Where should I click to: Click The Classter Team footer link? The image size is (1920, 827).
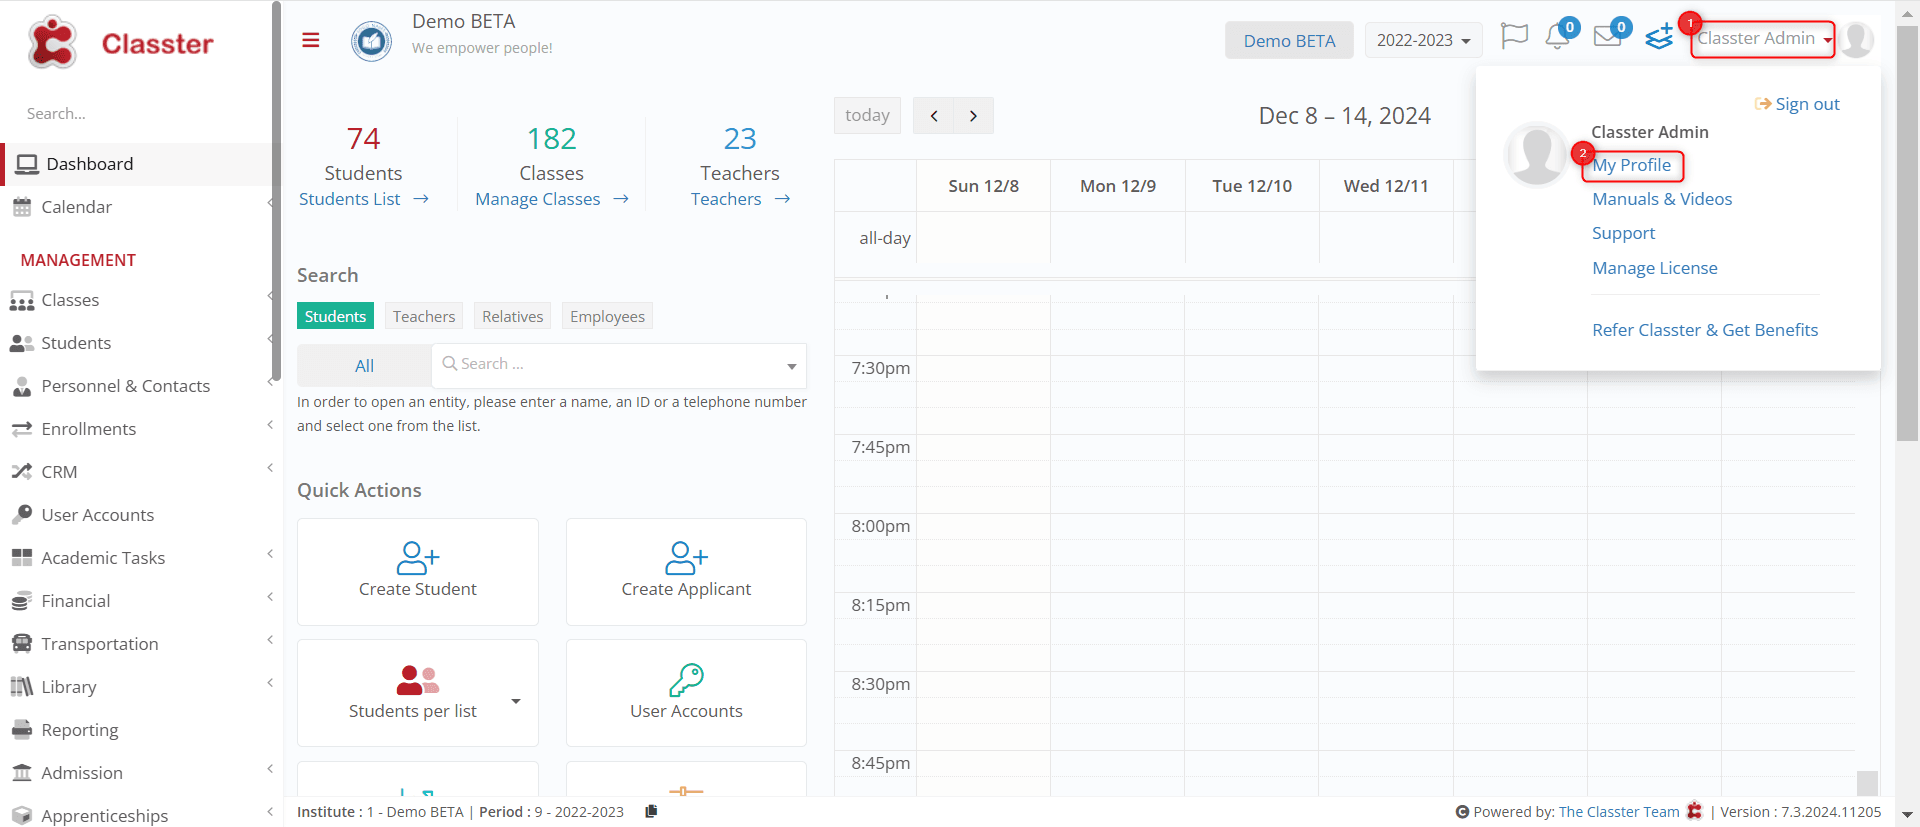[x=1619, y=812]
